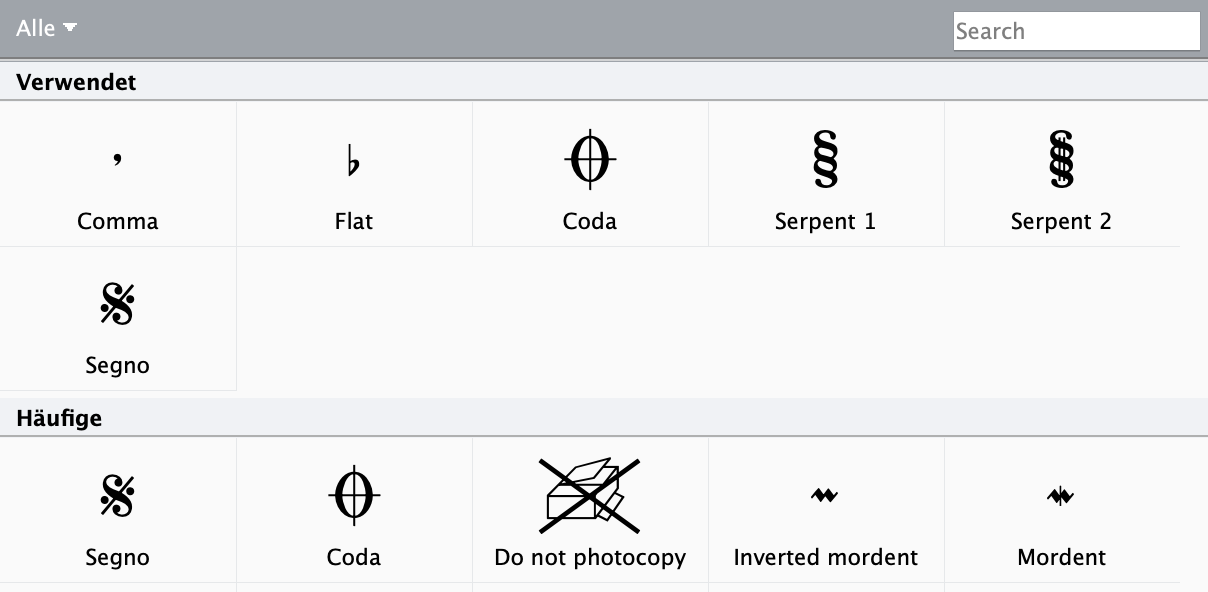Select the Inverted mordent ornament
Image resolution: width=1208 pixels, height=592 pixels.
point(826,510)
